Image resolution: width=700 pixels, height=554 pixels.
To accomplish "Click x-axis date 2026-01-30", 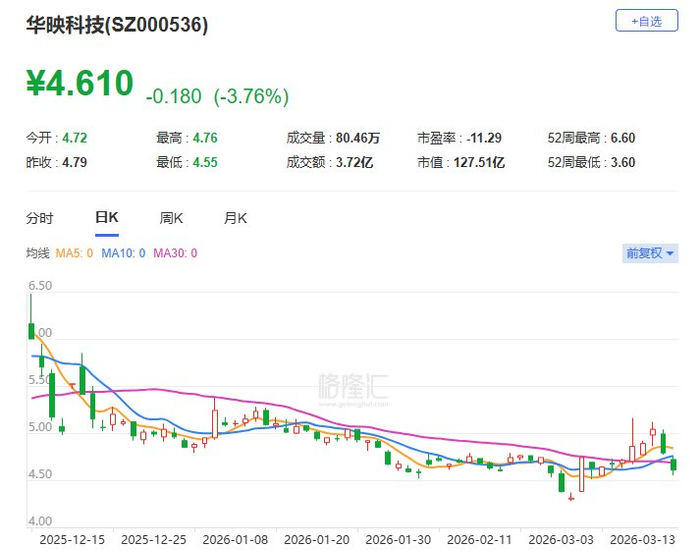I will pos(398,540).
